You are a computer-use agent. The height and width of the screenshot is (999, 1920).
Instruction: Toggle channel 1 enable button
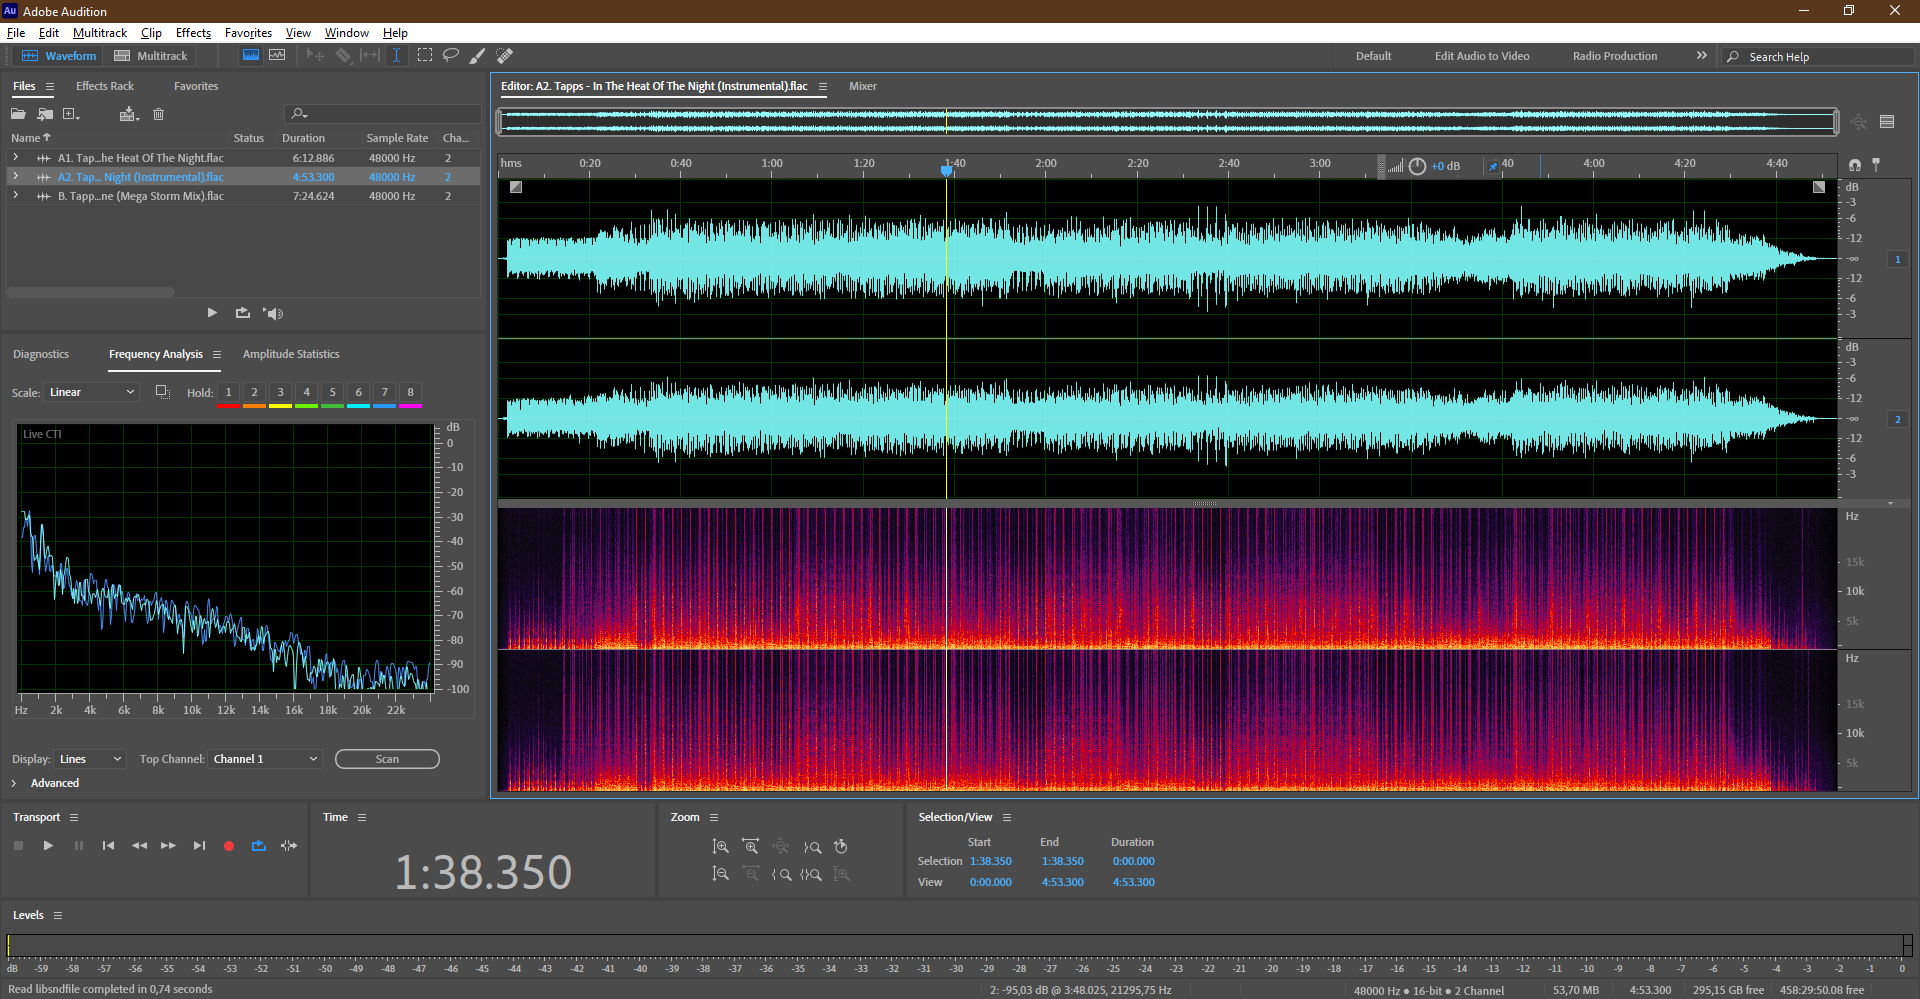pyautogui.click(x=1897, y=259)
